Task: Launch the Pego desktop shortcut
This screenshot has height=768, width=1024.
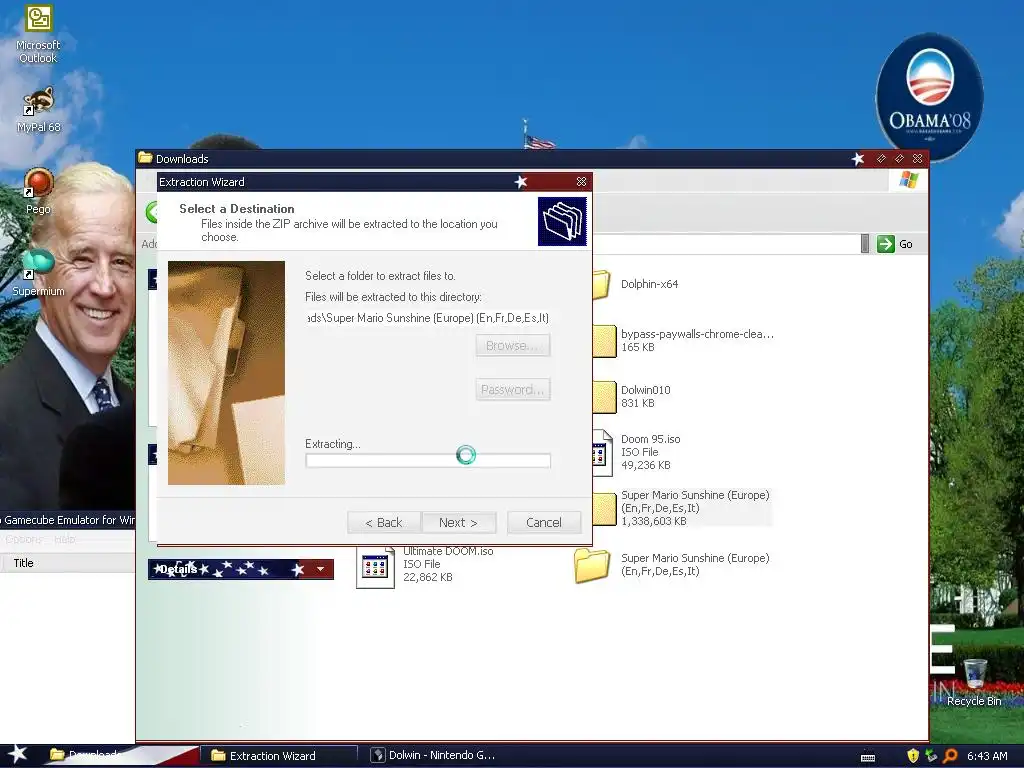Action: click(38, 191)
